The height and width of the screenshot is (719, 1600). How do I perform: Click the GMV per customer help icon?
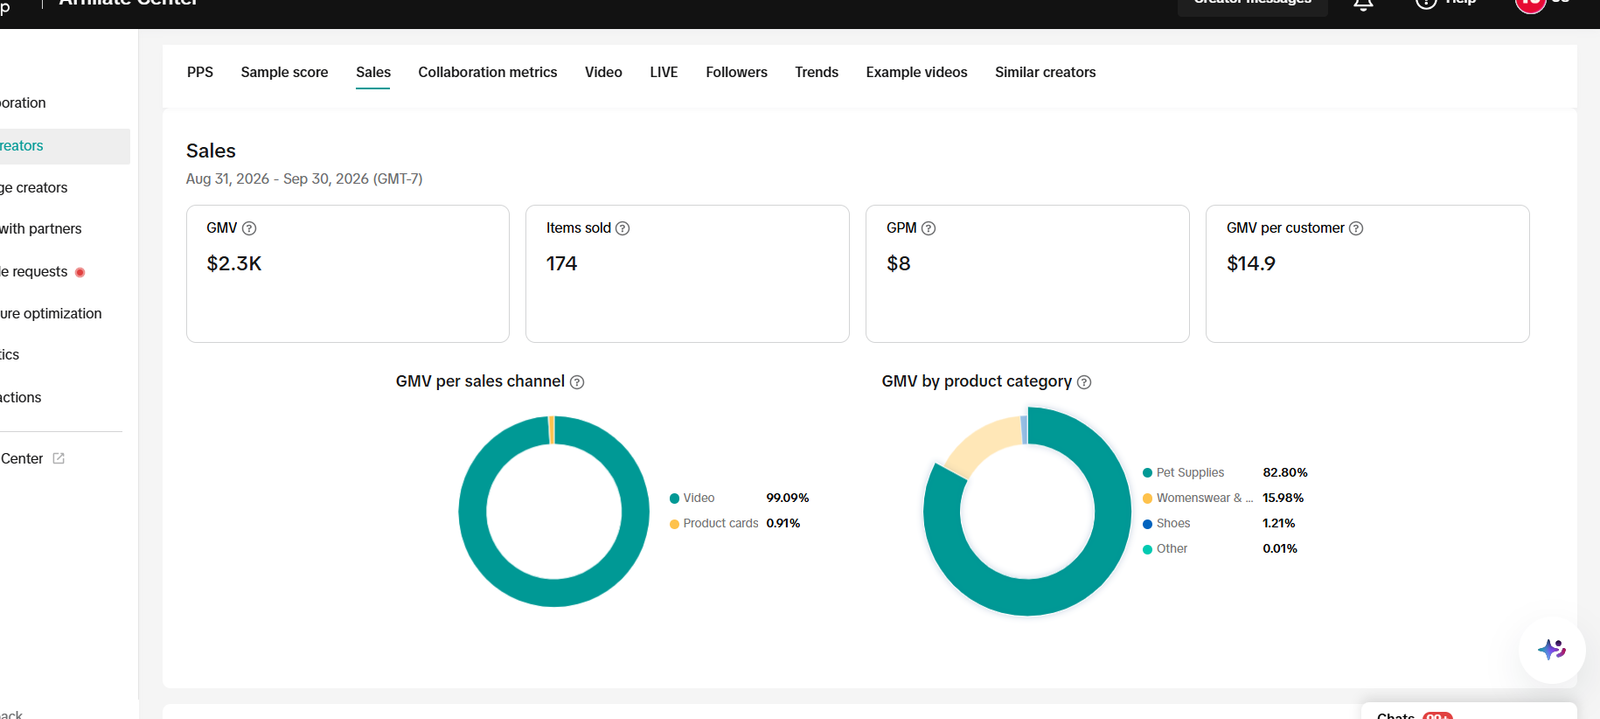1356,228
